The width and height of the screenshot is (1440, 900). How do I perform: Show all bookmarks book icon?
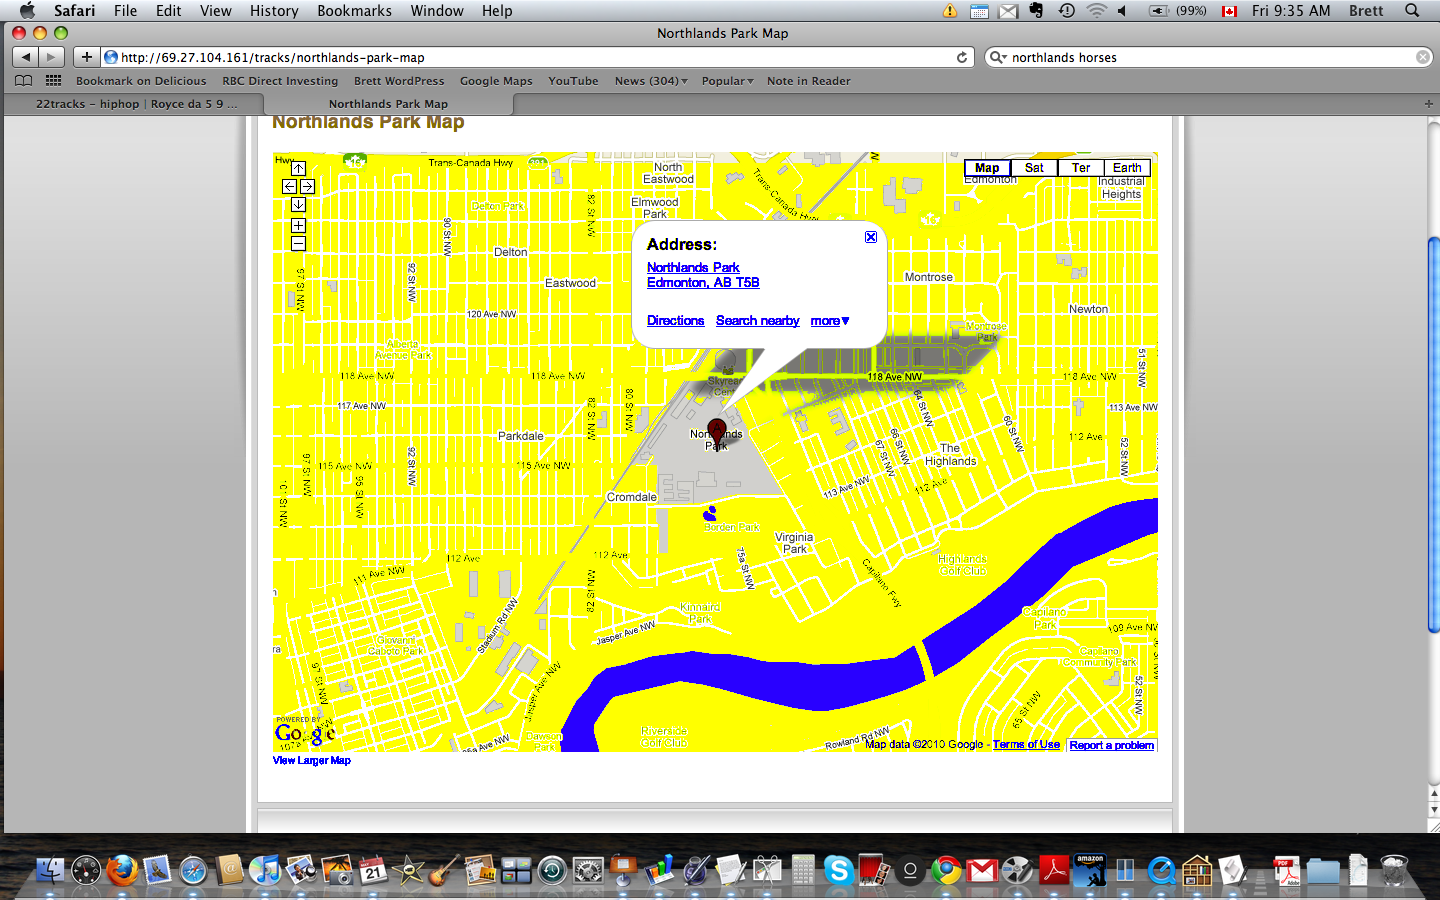(24, 81)
